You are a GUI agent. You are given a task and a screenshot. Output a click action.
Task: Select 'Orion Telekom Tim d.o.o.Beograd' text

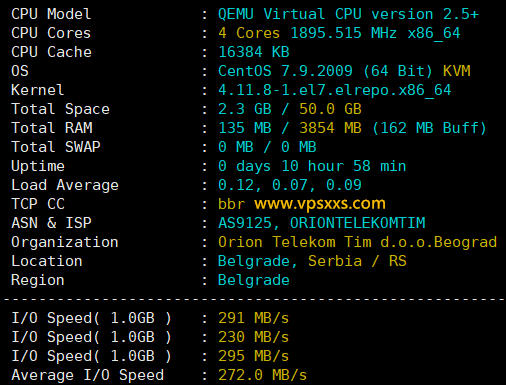(357, 242)
